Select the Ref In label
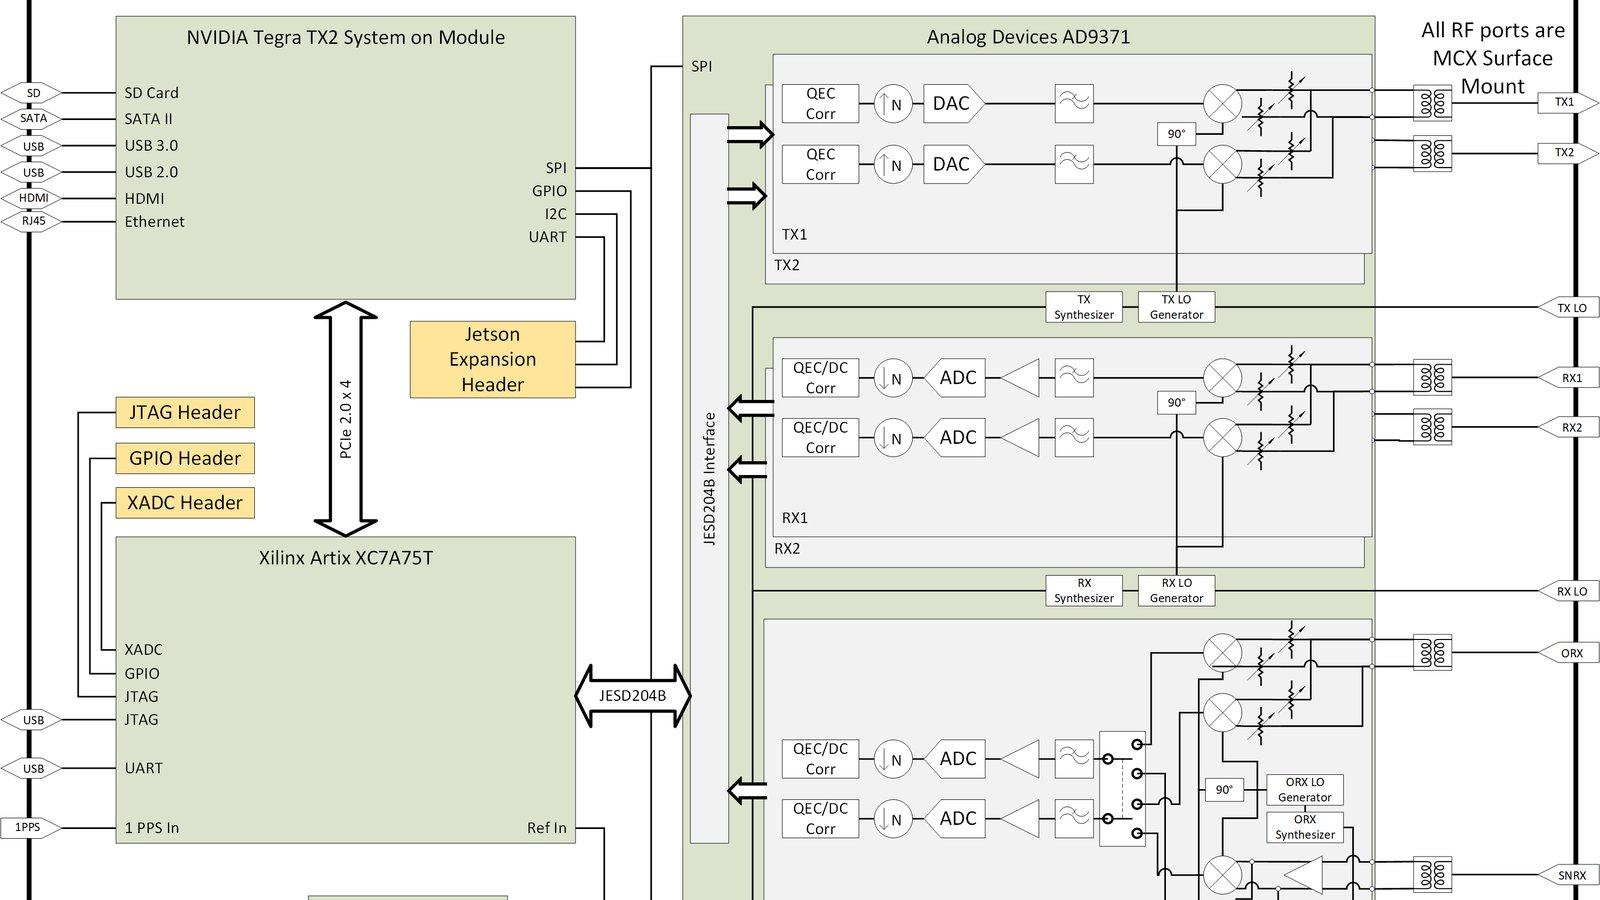This screenshot has height=900, width=1600. (x=547, y=828)
